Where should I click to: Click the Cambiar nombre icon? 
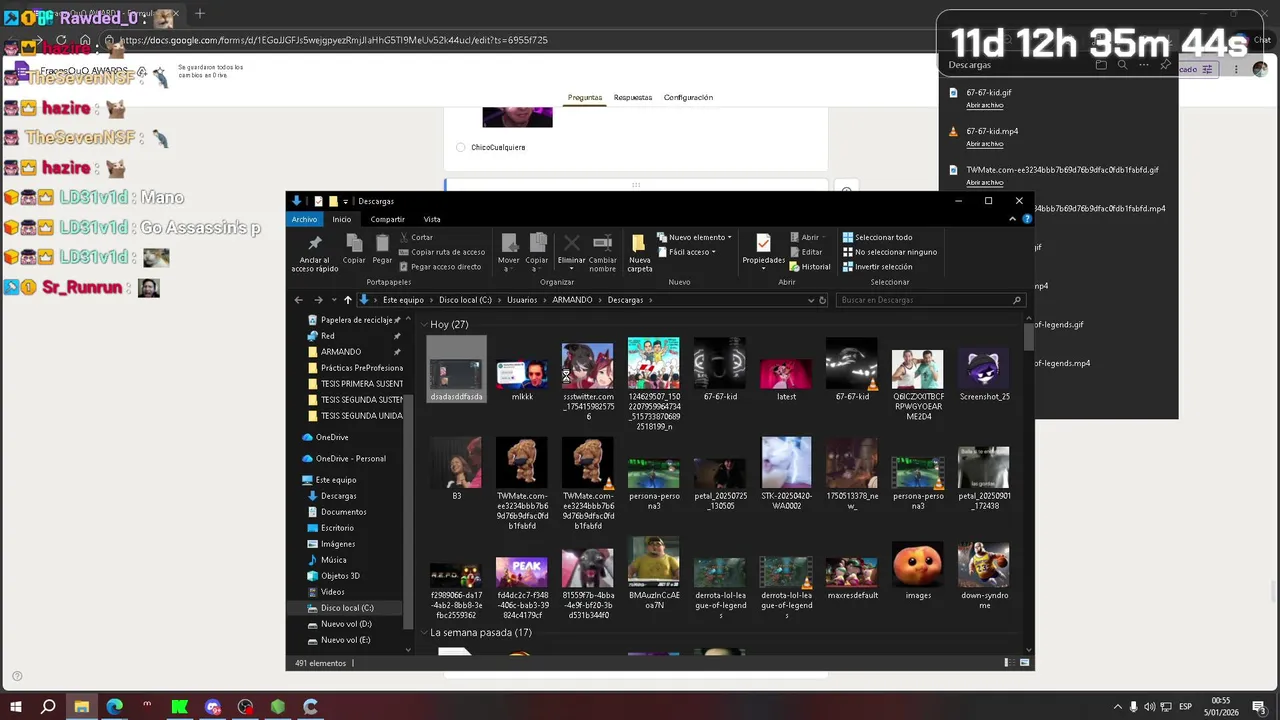pos(602,243)
